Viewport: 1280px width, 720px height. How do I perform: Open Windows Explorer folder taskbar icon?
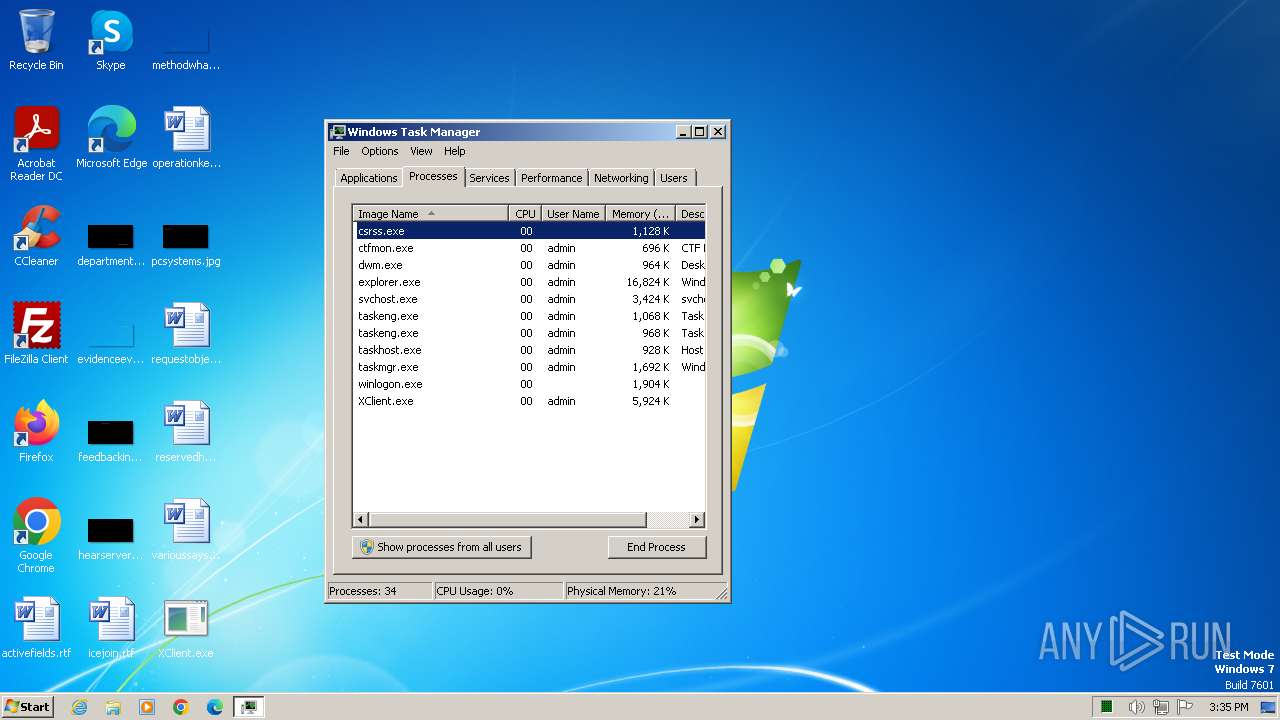tap(113, 707)
